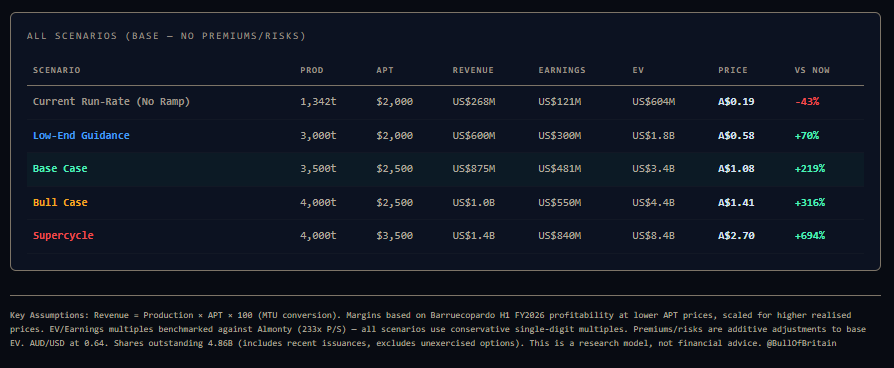Select the Current Run-Rate (No Ramp) row label

[x=111, y=102]
